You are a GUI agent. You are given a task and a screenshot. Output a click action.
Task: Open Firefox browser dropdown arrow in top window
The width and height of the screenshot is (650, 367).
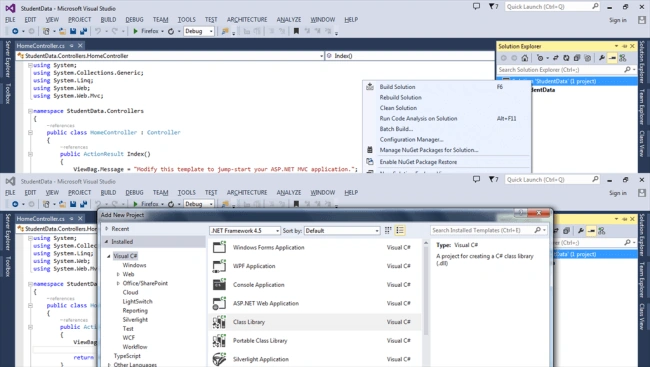click(x=162, y=32)
